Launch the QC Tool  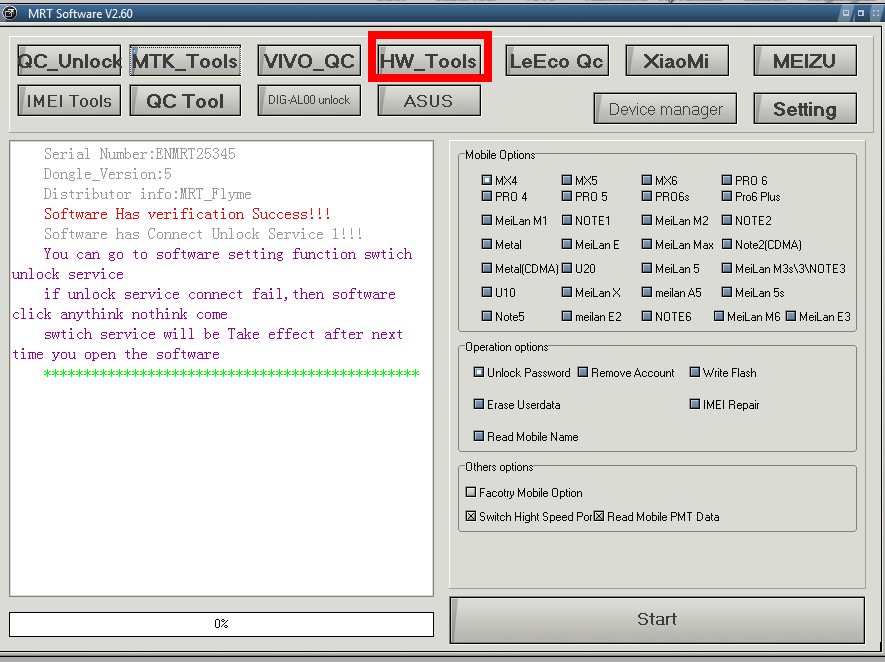coord(185,100)
